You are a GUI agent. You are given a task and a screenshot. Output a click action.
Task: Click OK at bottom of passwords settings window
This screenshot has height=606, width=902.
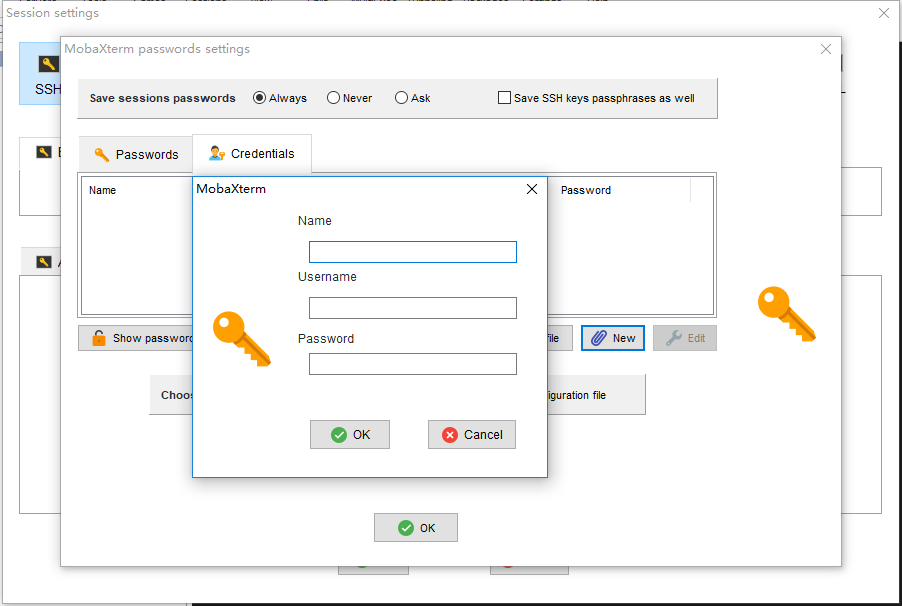point(416,528)
